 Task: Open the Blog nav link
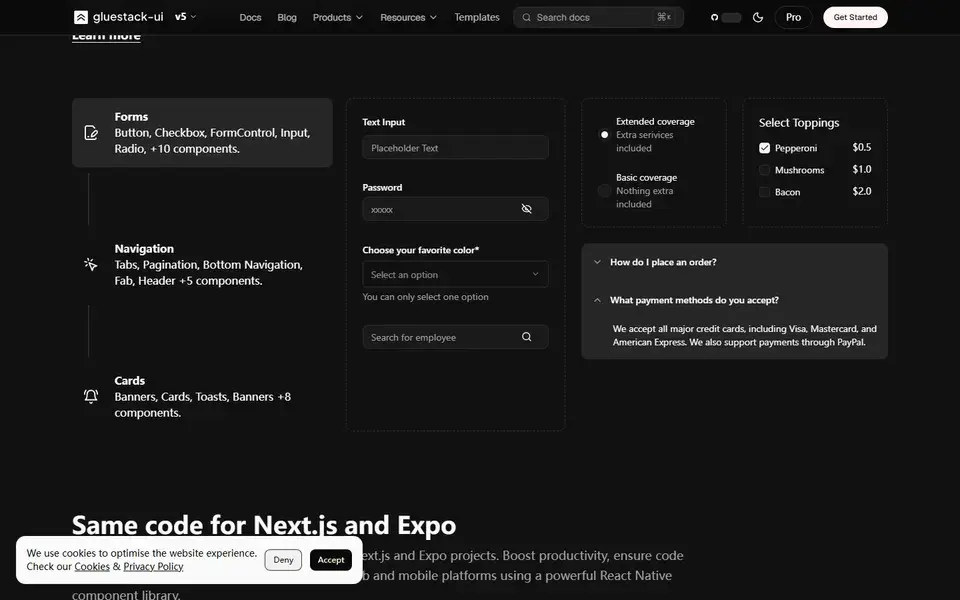pyautogui.click(x=287, y=17)
